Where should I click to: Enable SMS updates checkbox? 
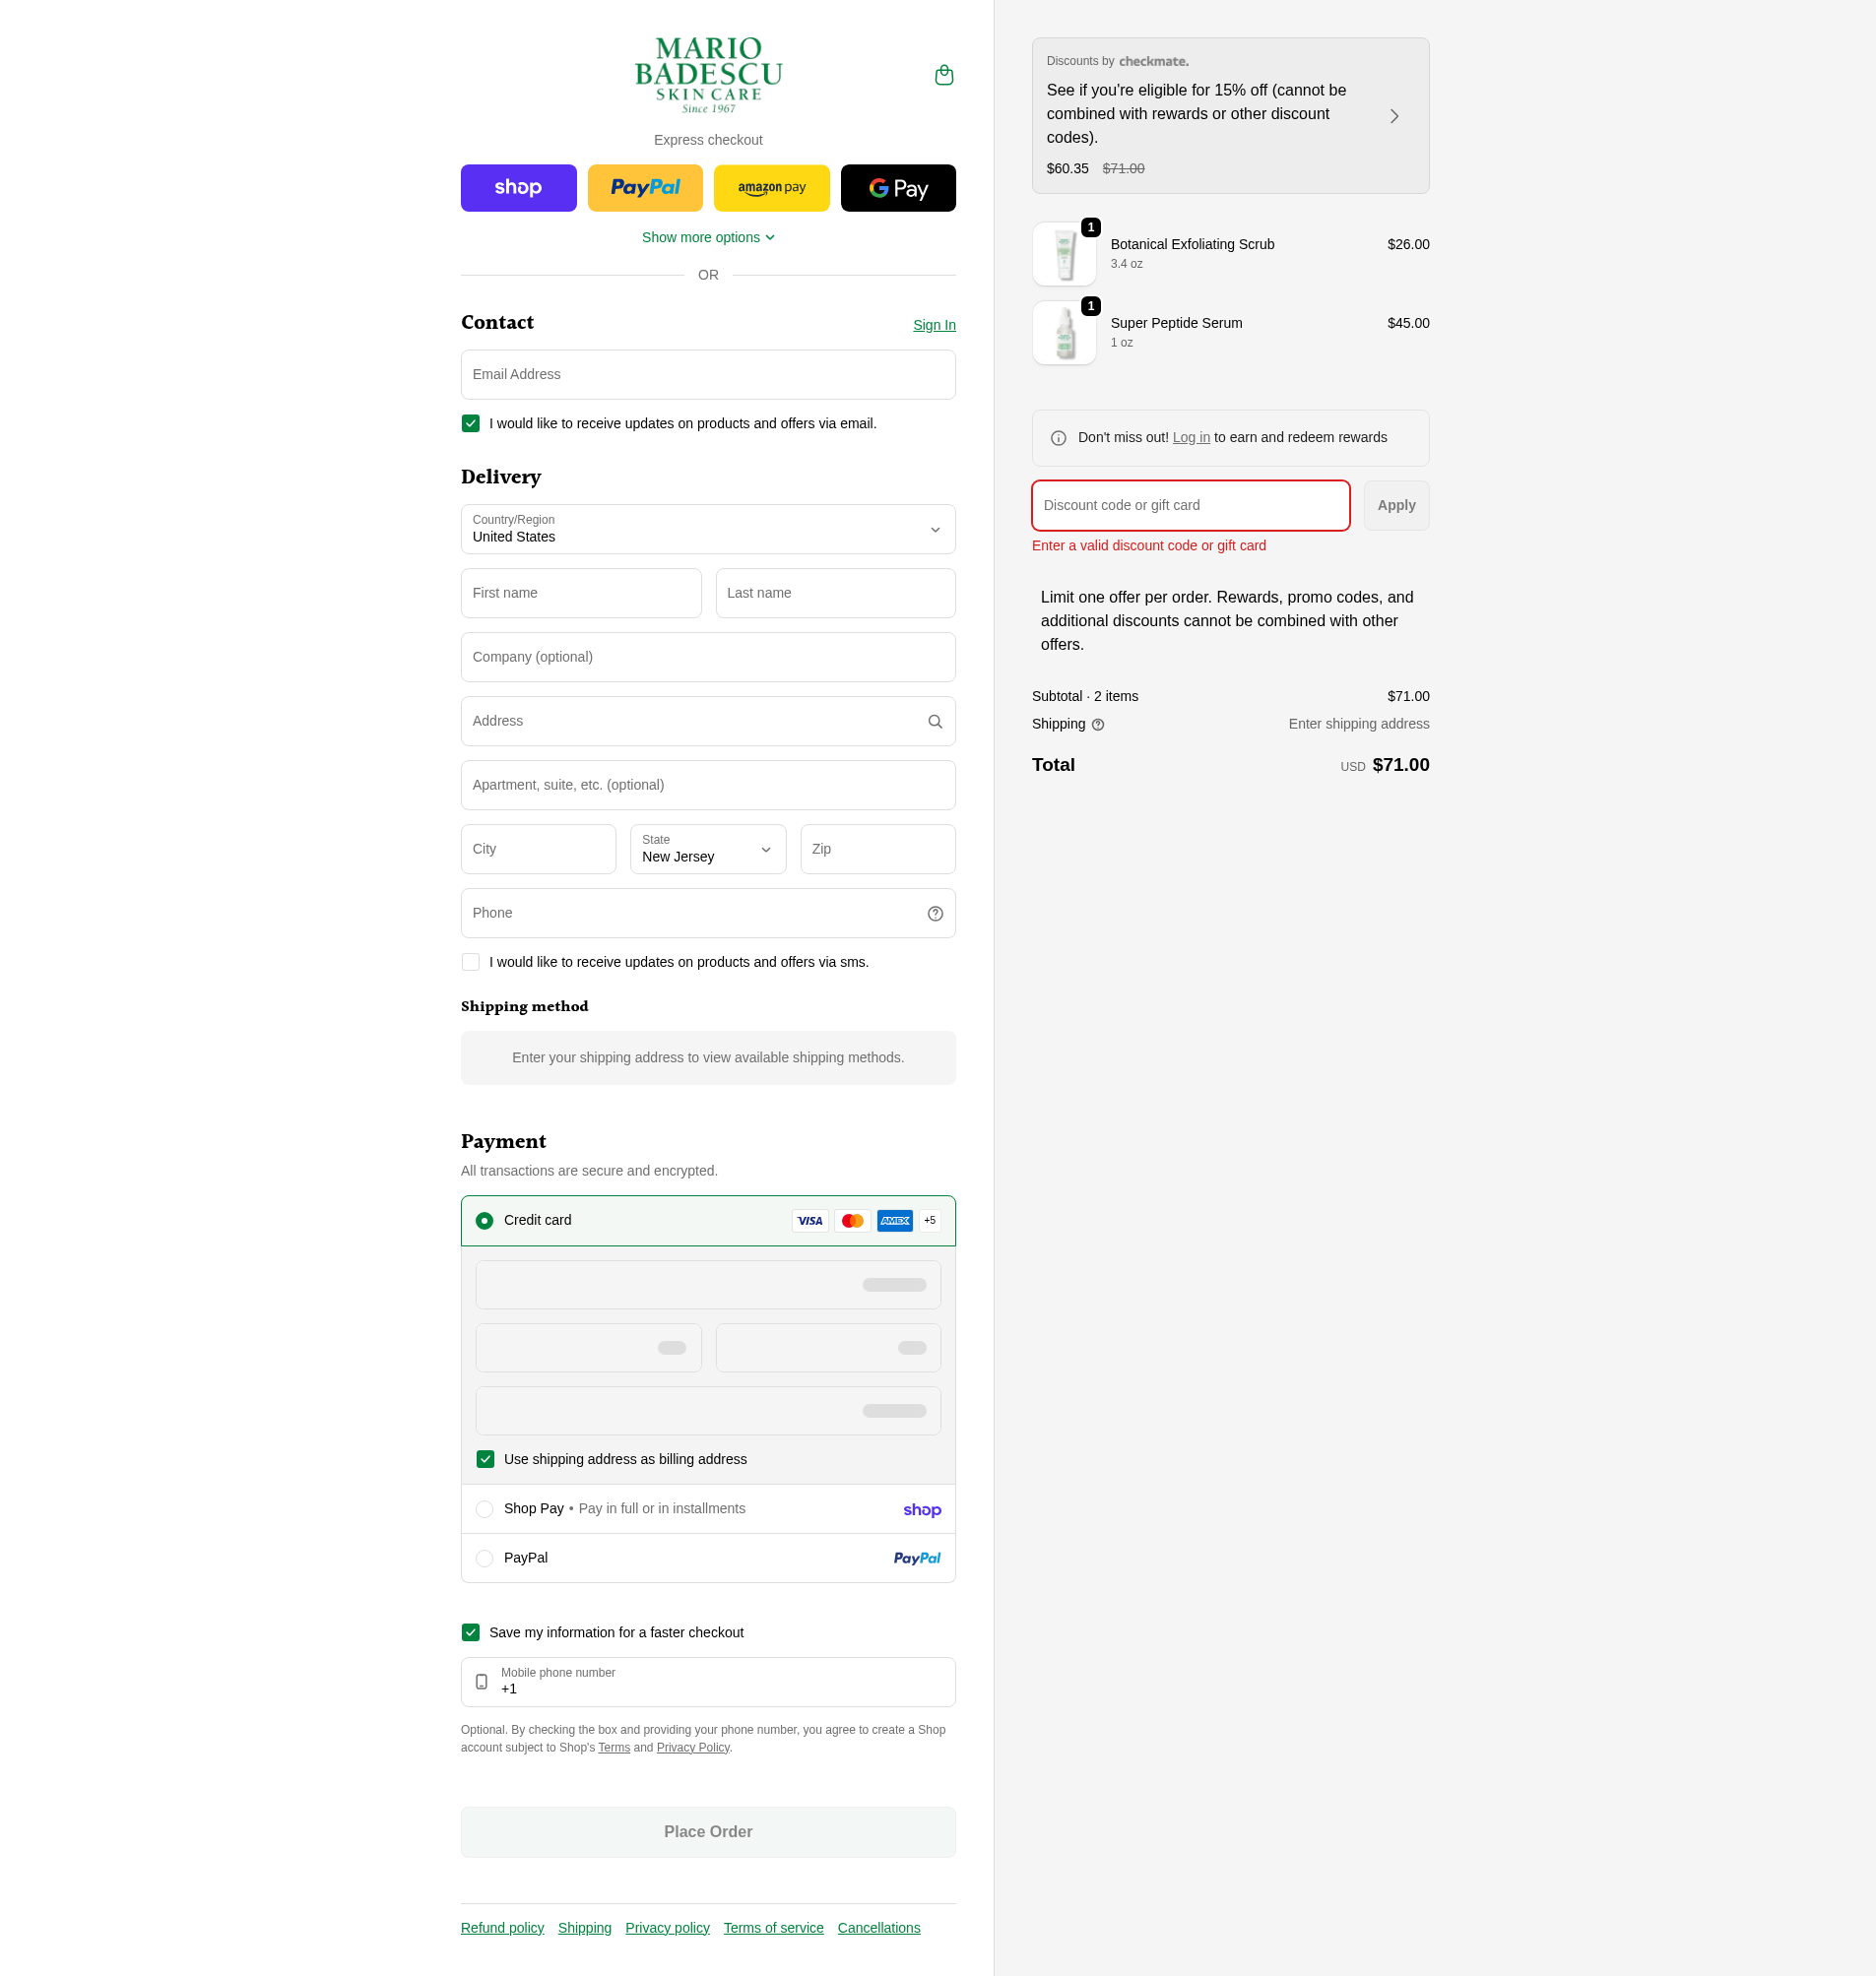pos(470,962)
